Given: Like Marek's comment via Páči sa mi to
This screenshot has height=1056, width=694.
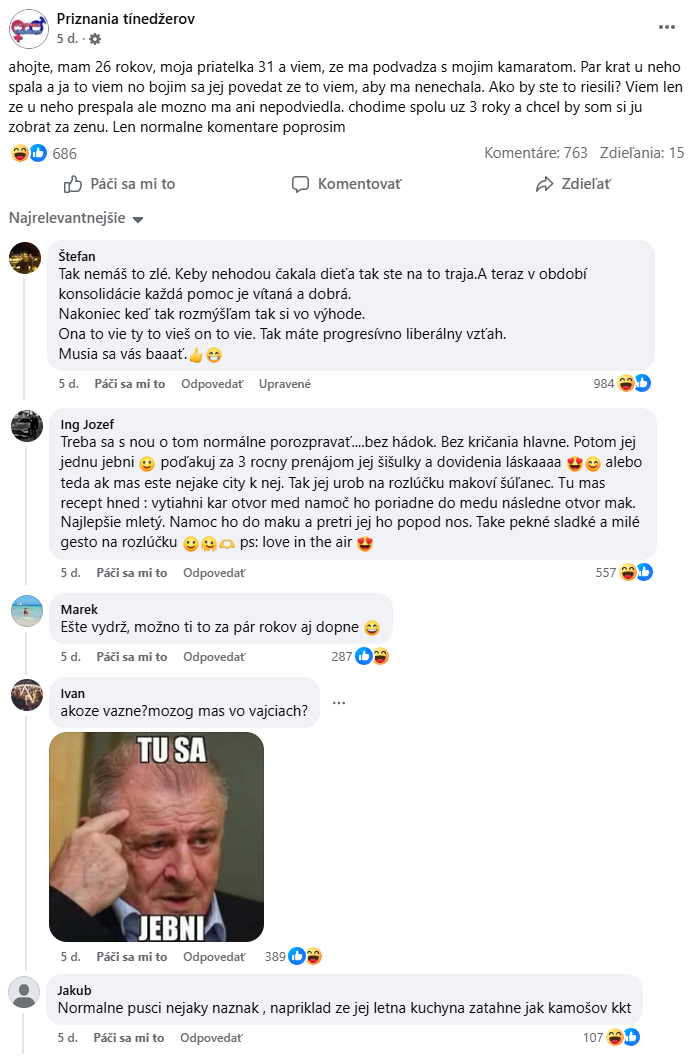Looking at the screenshot, I should point(131,657).
